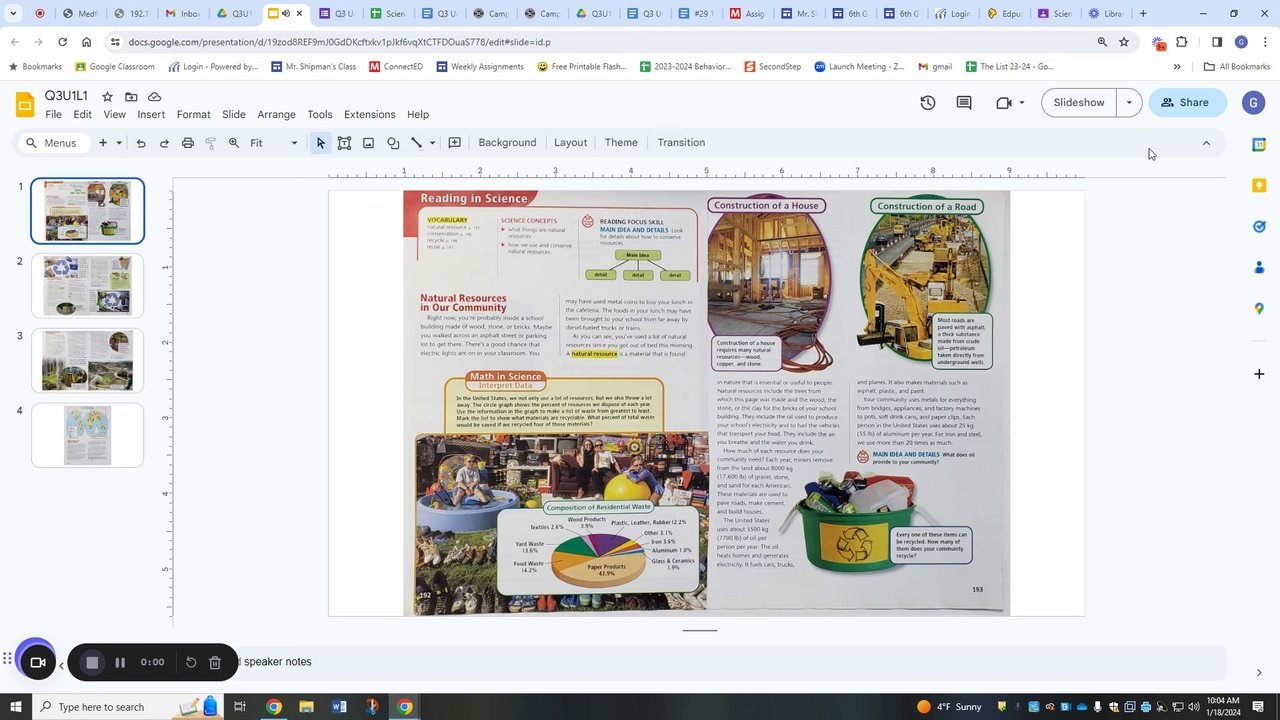Click the Get add-ons plus icon
This screenshot has height=720, width=1280.
pyautogui.click(x=1259, y=374)
